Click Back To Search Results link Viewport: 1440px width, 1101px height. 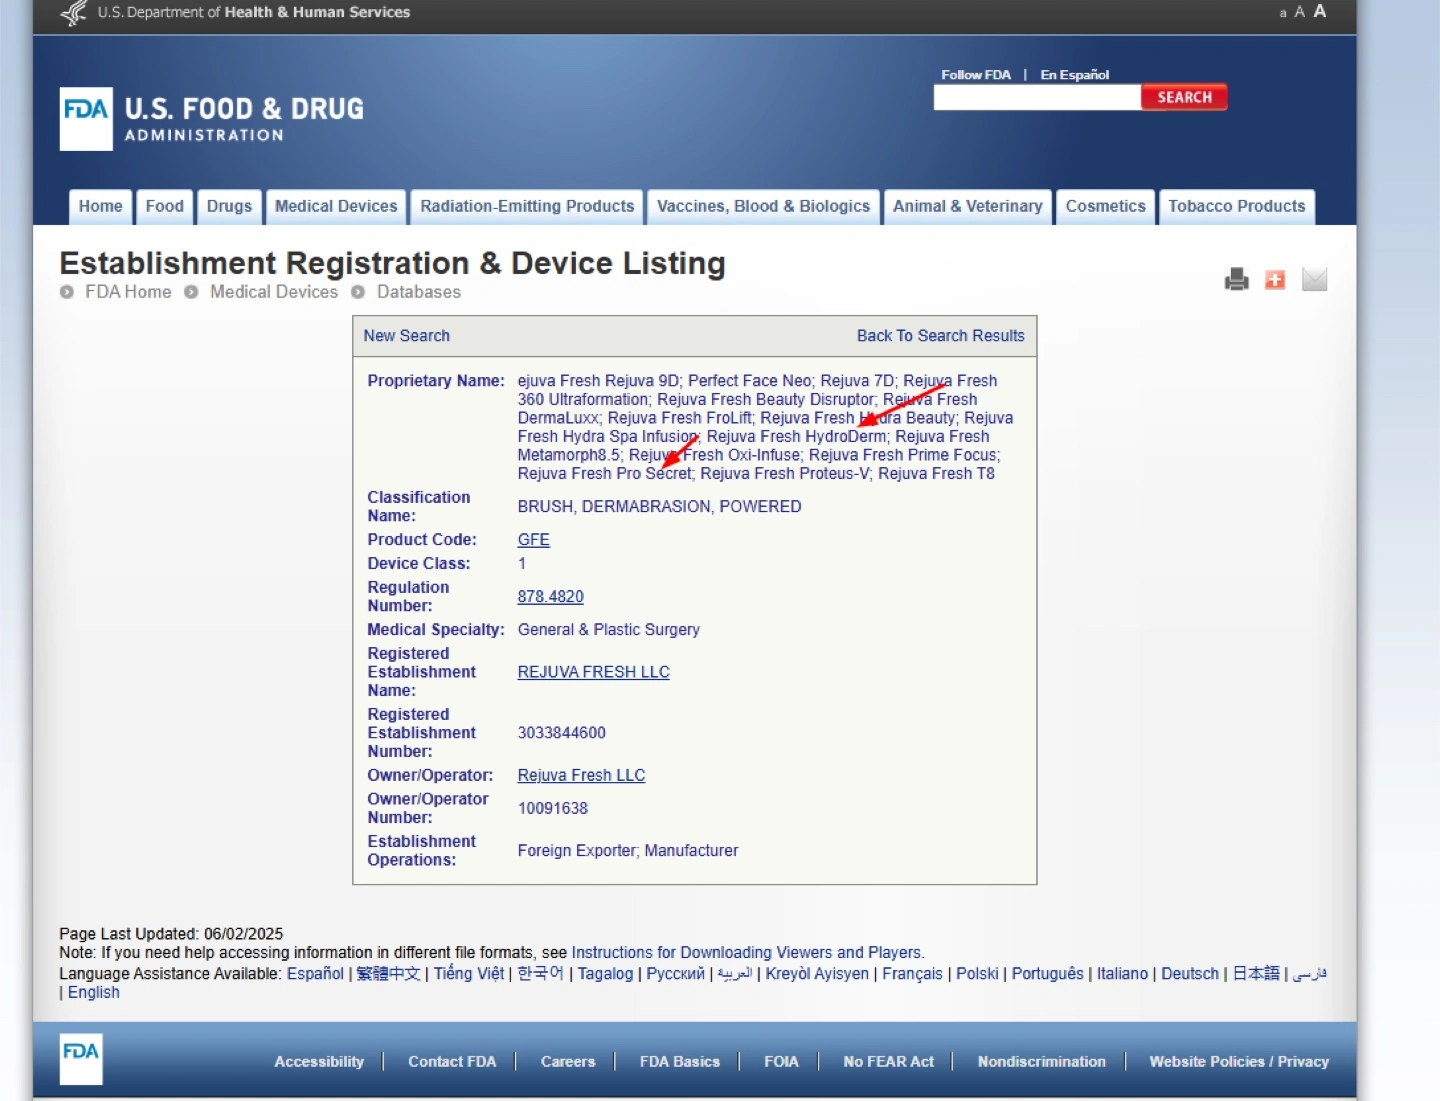coord(940,336)
